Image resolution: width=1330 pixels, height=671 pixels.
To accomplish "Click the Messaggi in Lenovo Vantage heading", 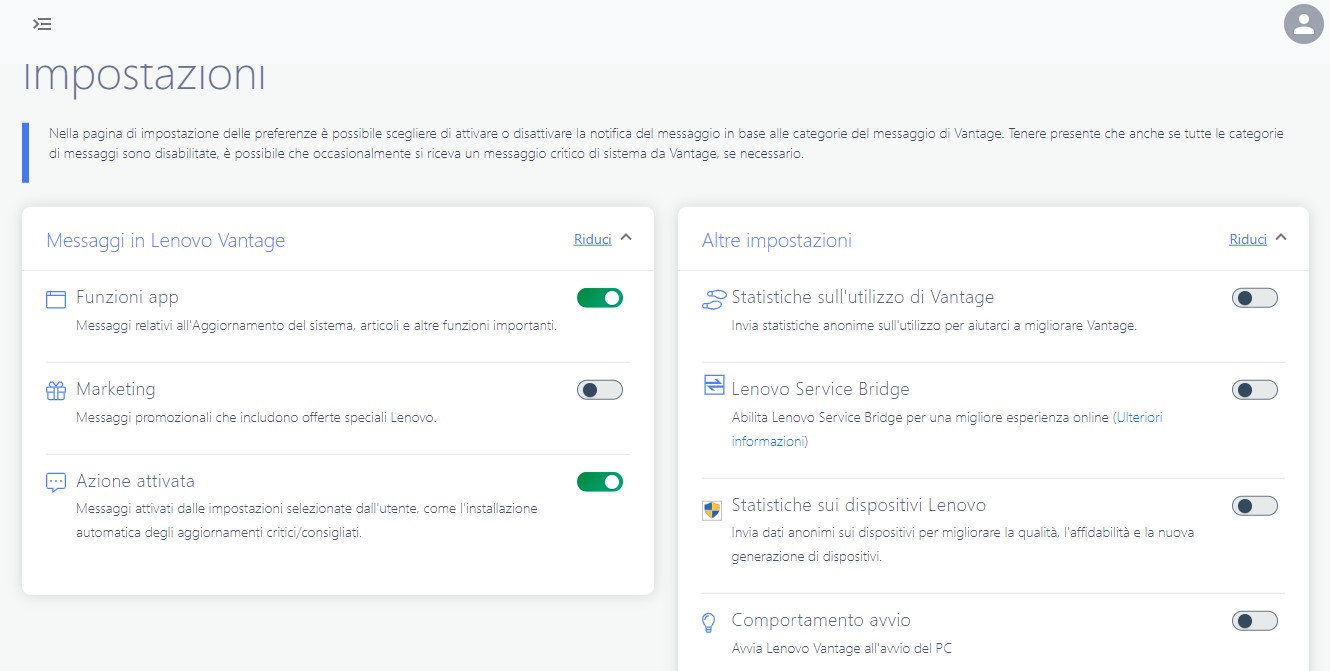I will [x=166, y=240].
